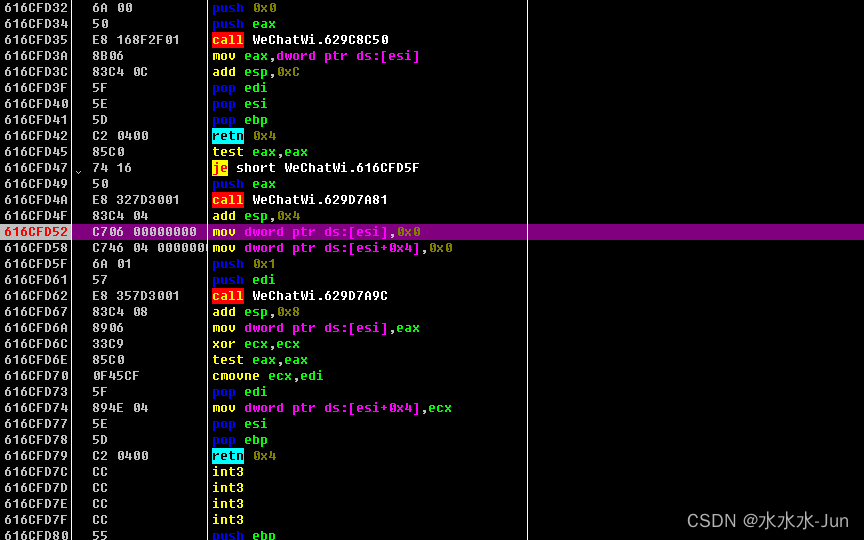The image size is (864, 540).
Task: Select the "call WeChatWi.629D7A81" instruction
Action: (x=300, y=199)
